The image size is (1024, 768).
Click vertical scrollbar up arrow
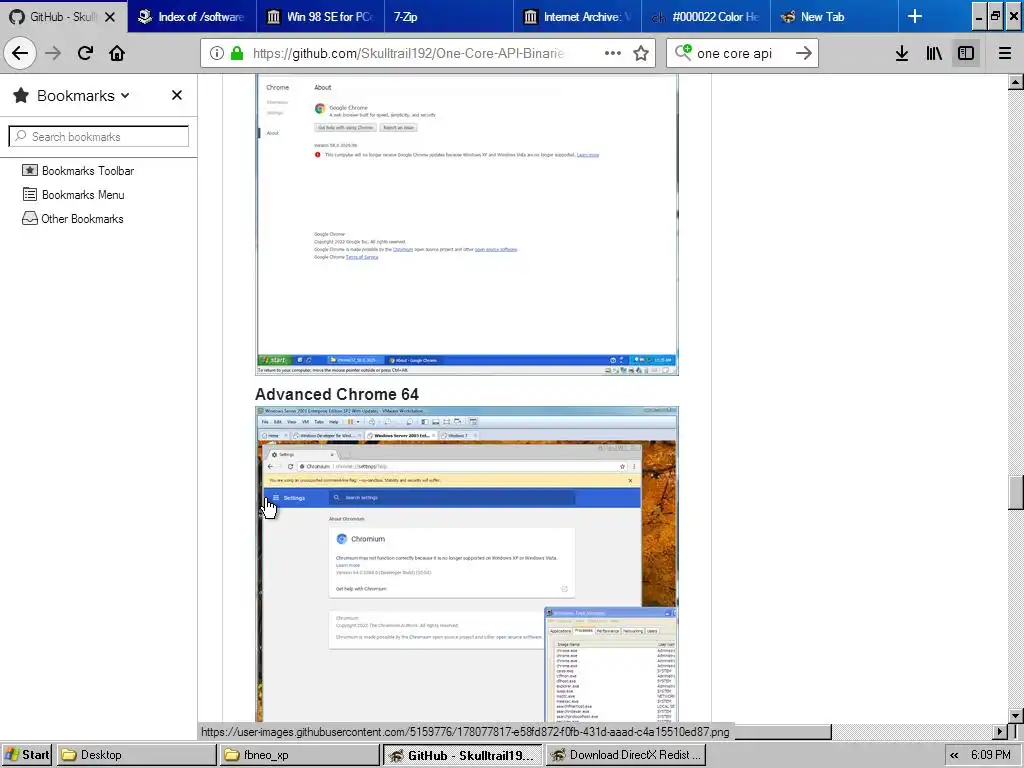click(1016, 82)
